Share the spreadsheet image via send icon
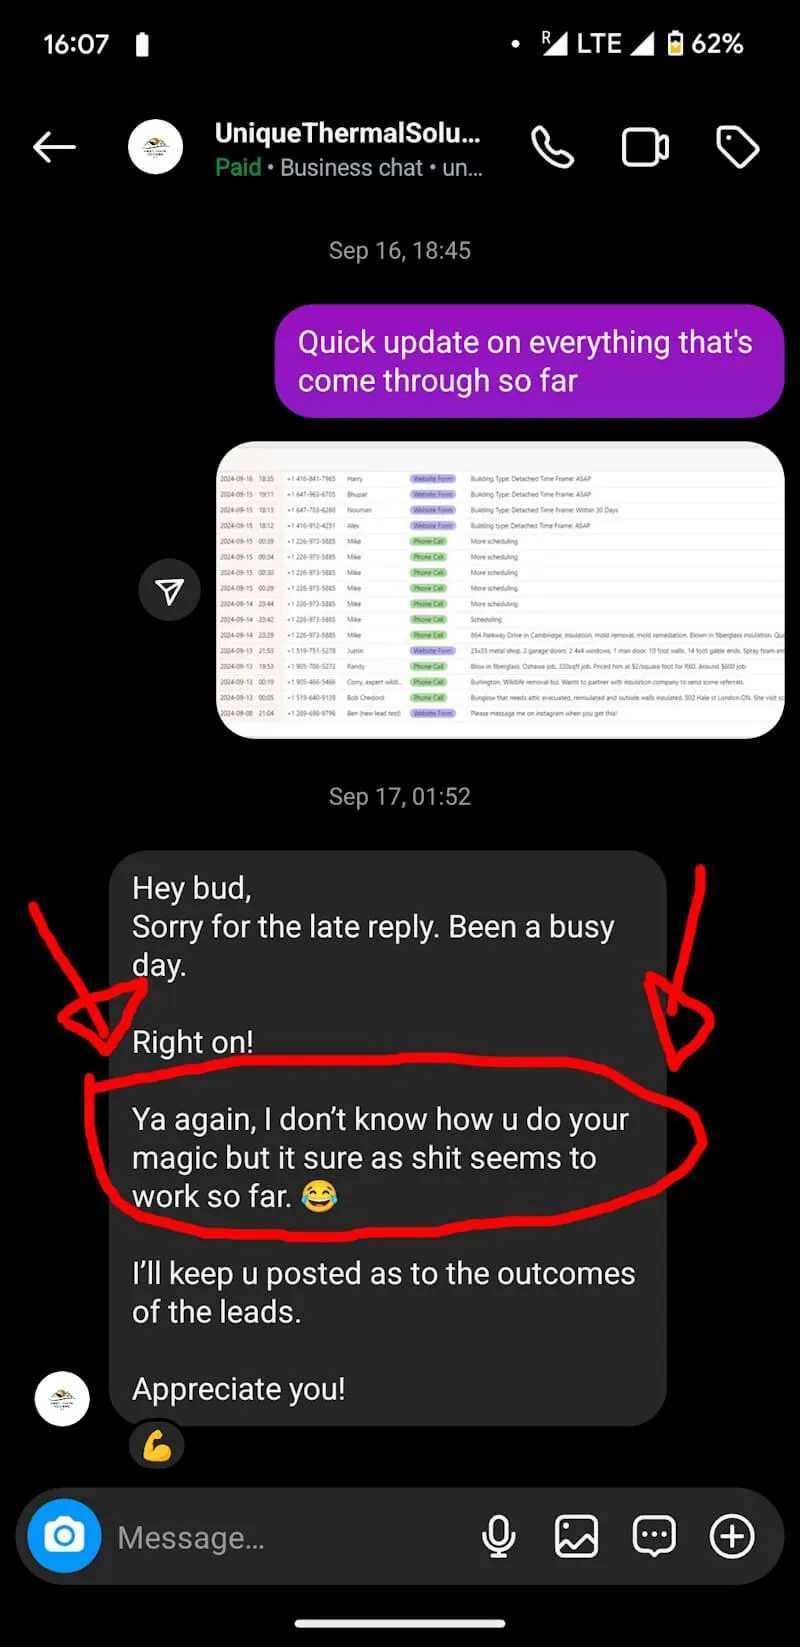This screenshot has height=1647, width=800. [x=170, y=591]
